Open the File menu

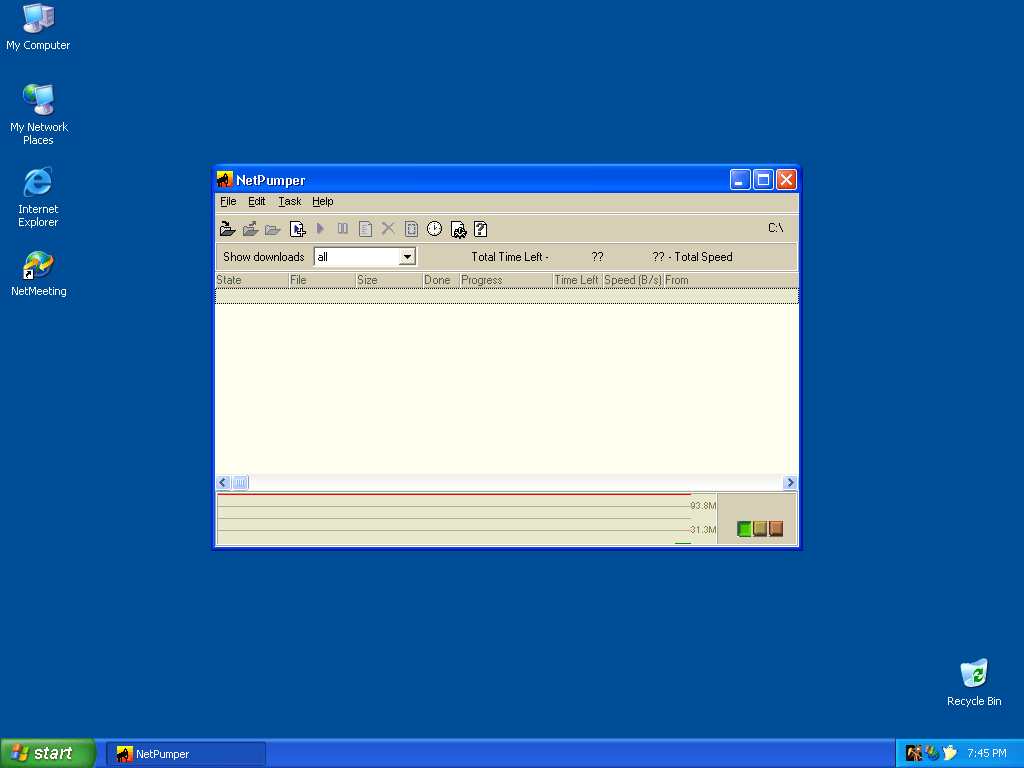click(228, 201)
